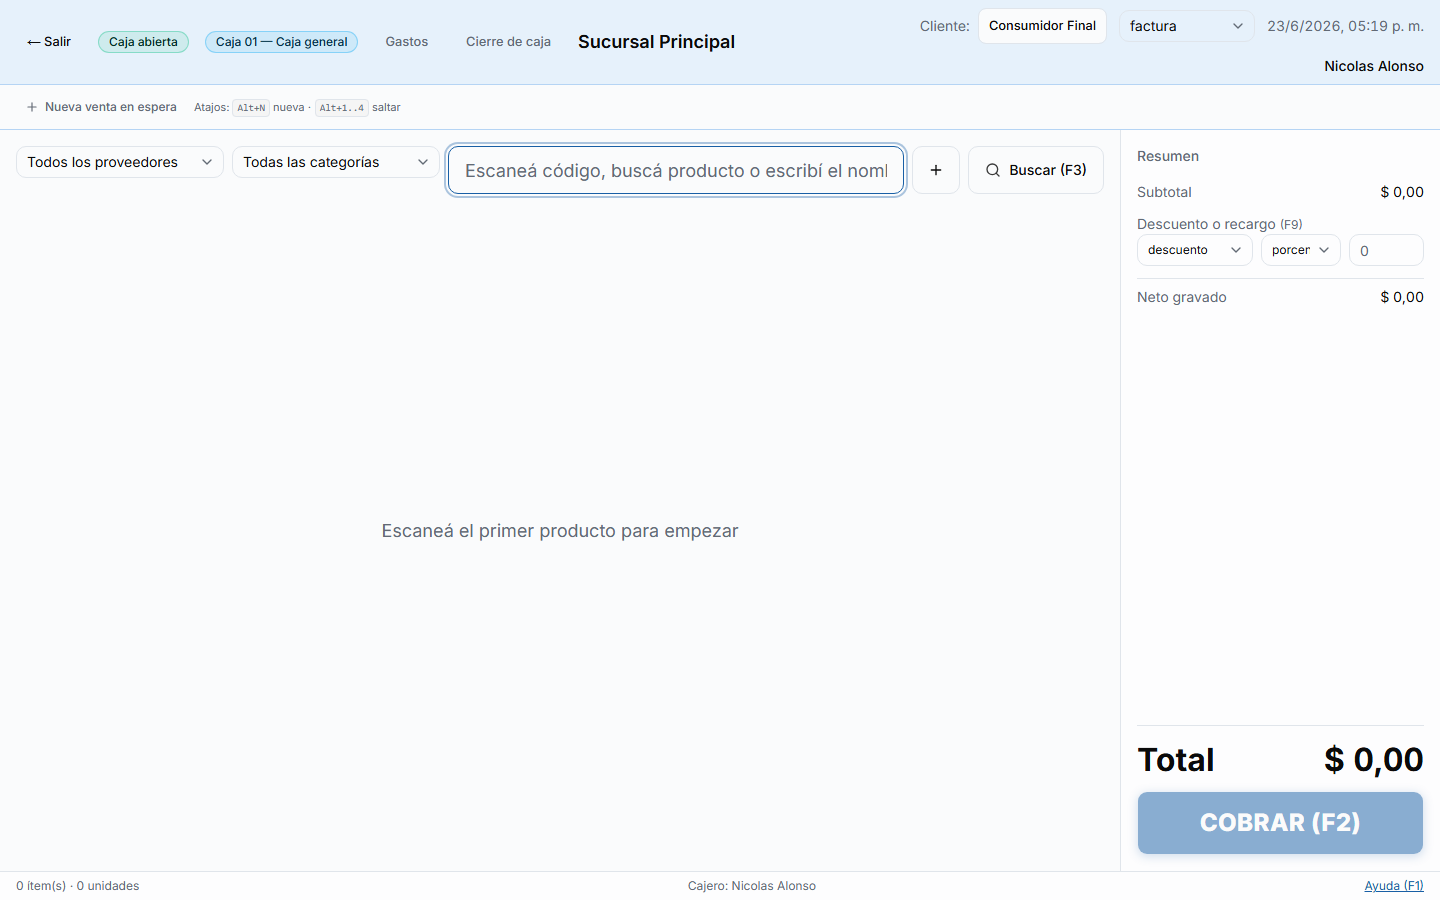The image size is (1440, 900).
Task: Click the plus add product icon button
Action: click(x=936, y=170)
